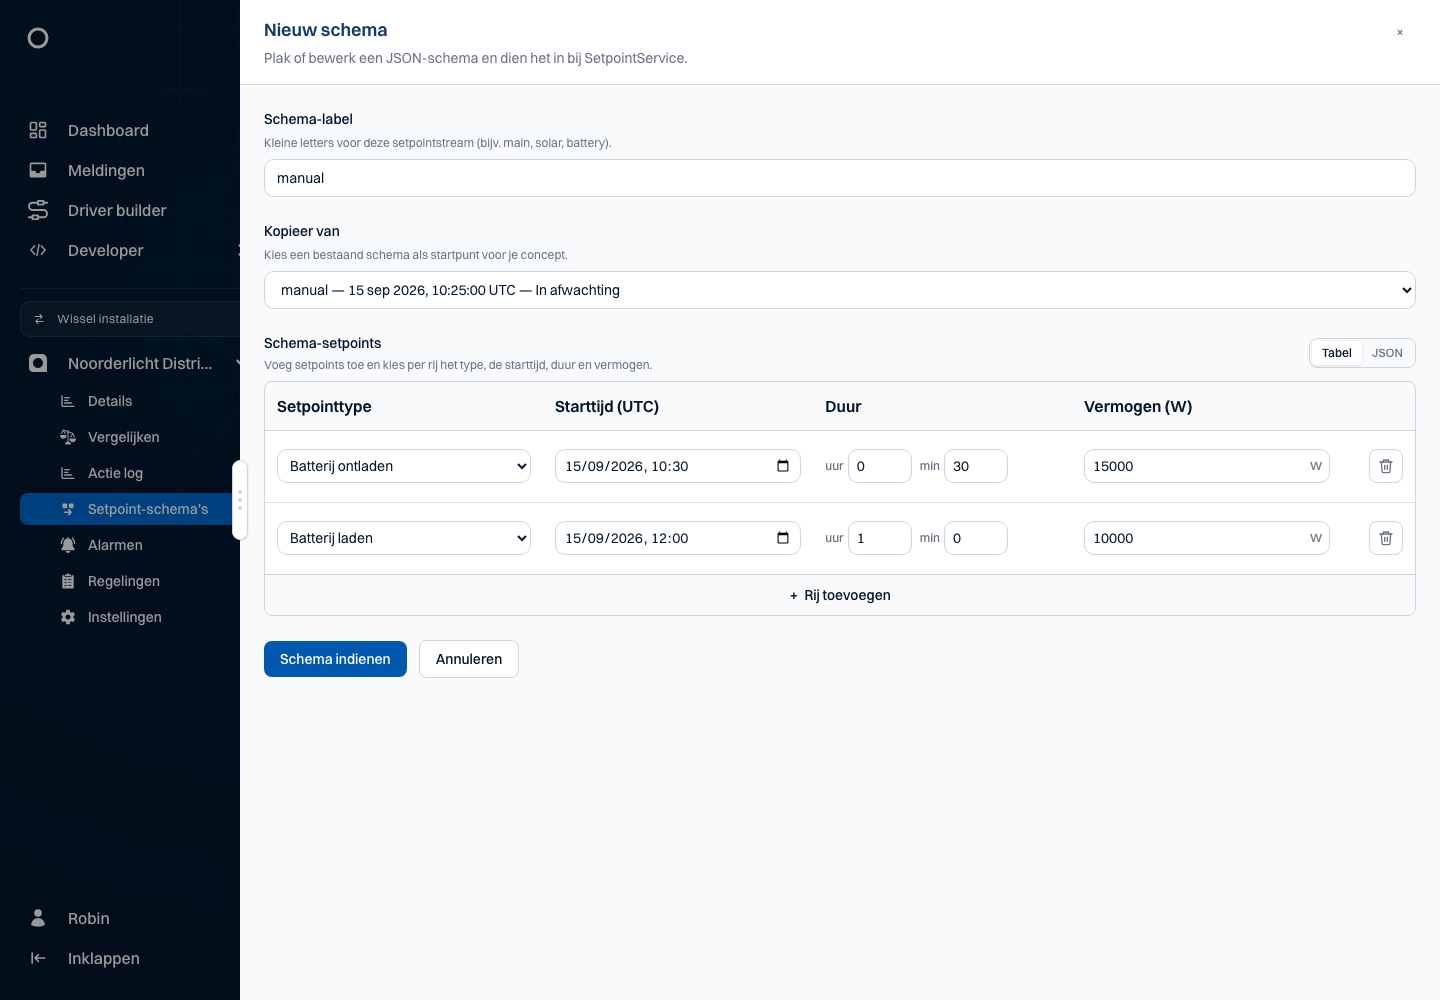Collapse sidebar with Inklappen

[104, 958]
